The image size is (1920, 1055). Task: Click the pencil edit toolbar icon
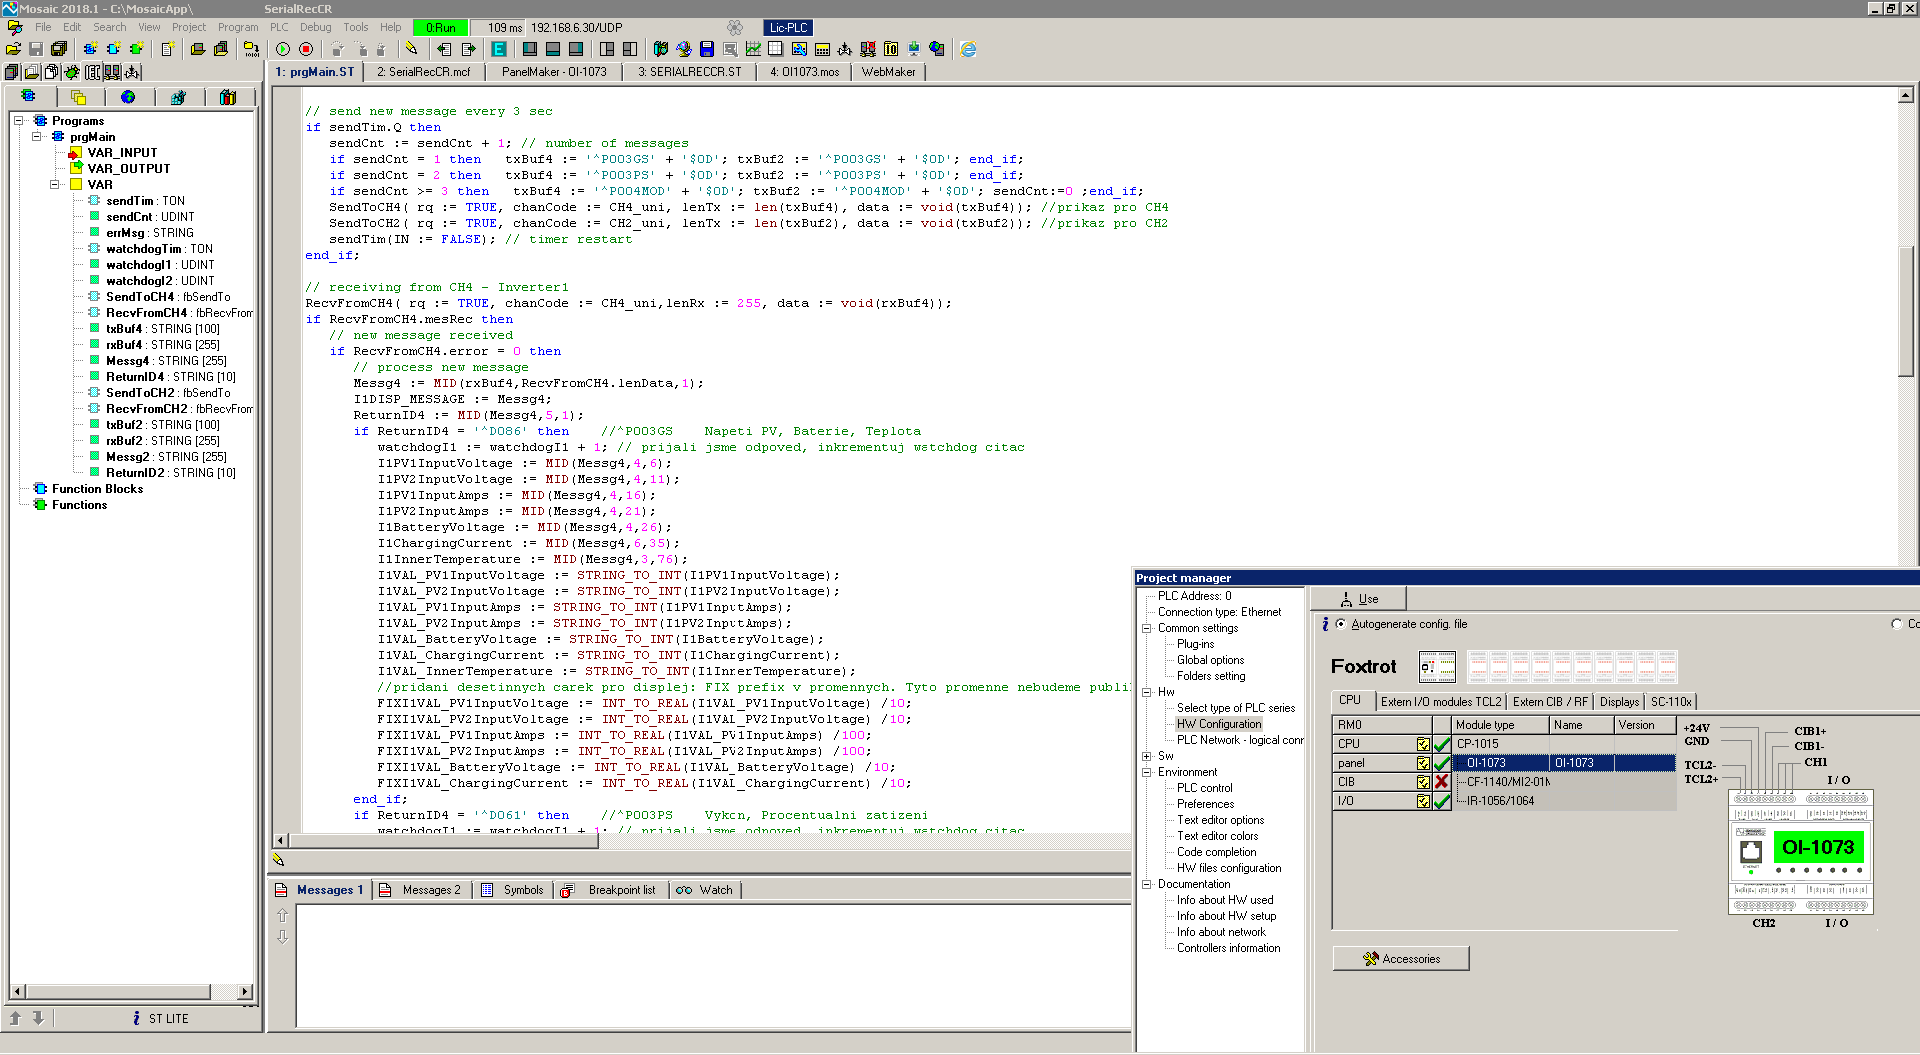coord(411,49)
